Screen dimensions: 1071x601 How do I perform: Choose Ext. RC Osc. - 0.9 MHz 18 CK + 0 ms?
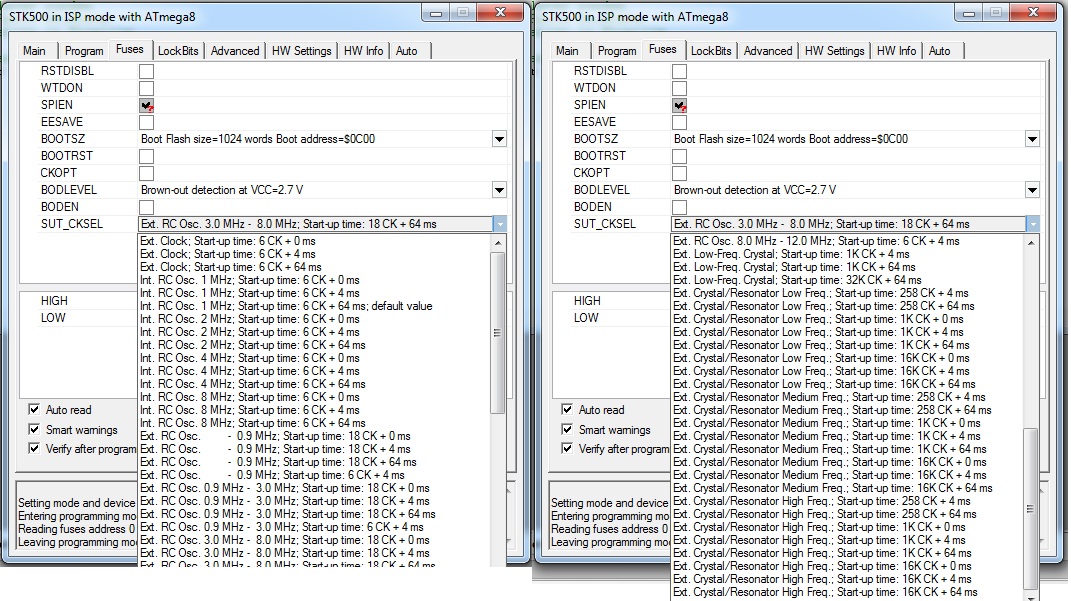point(275,436)
